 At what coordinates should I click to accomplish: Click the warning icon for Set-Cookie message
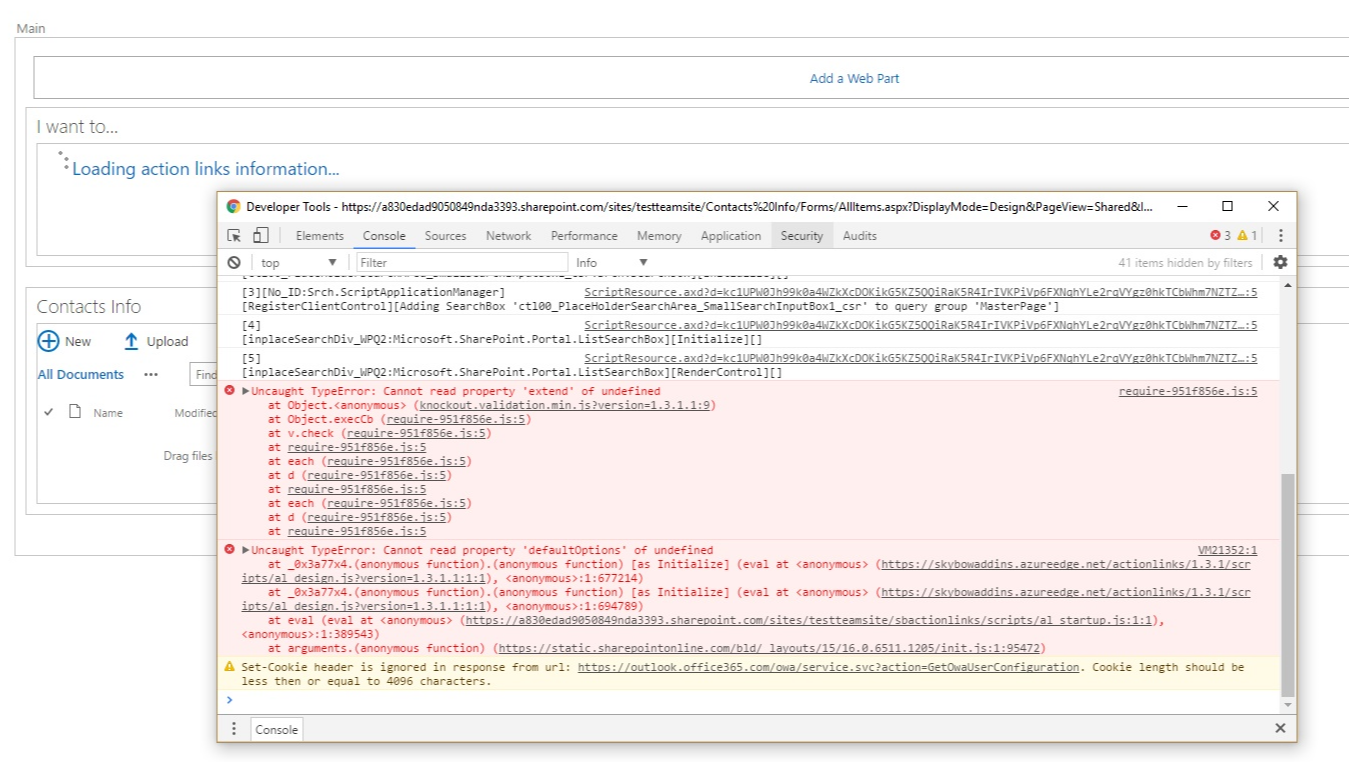(230, 667)
